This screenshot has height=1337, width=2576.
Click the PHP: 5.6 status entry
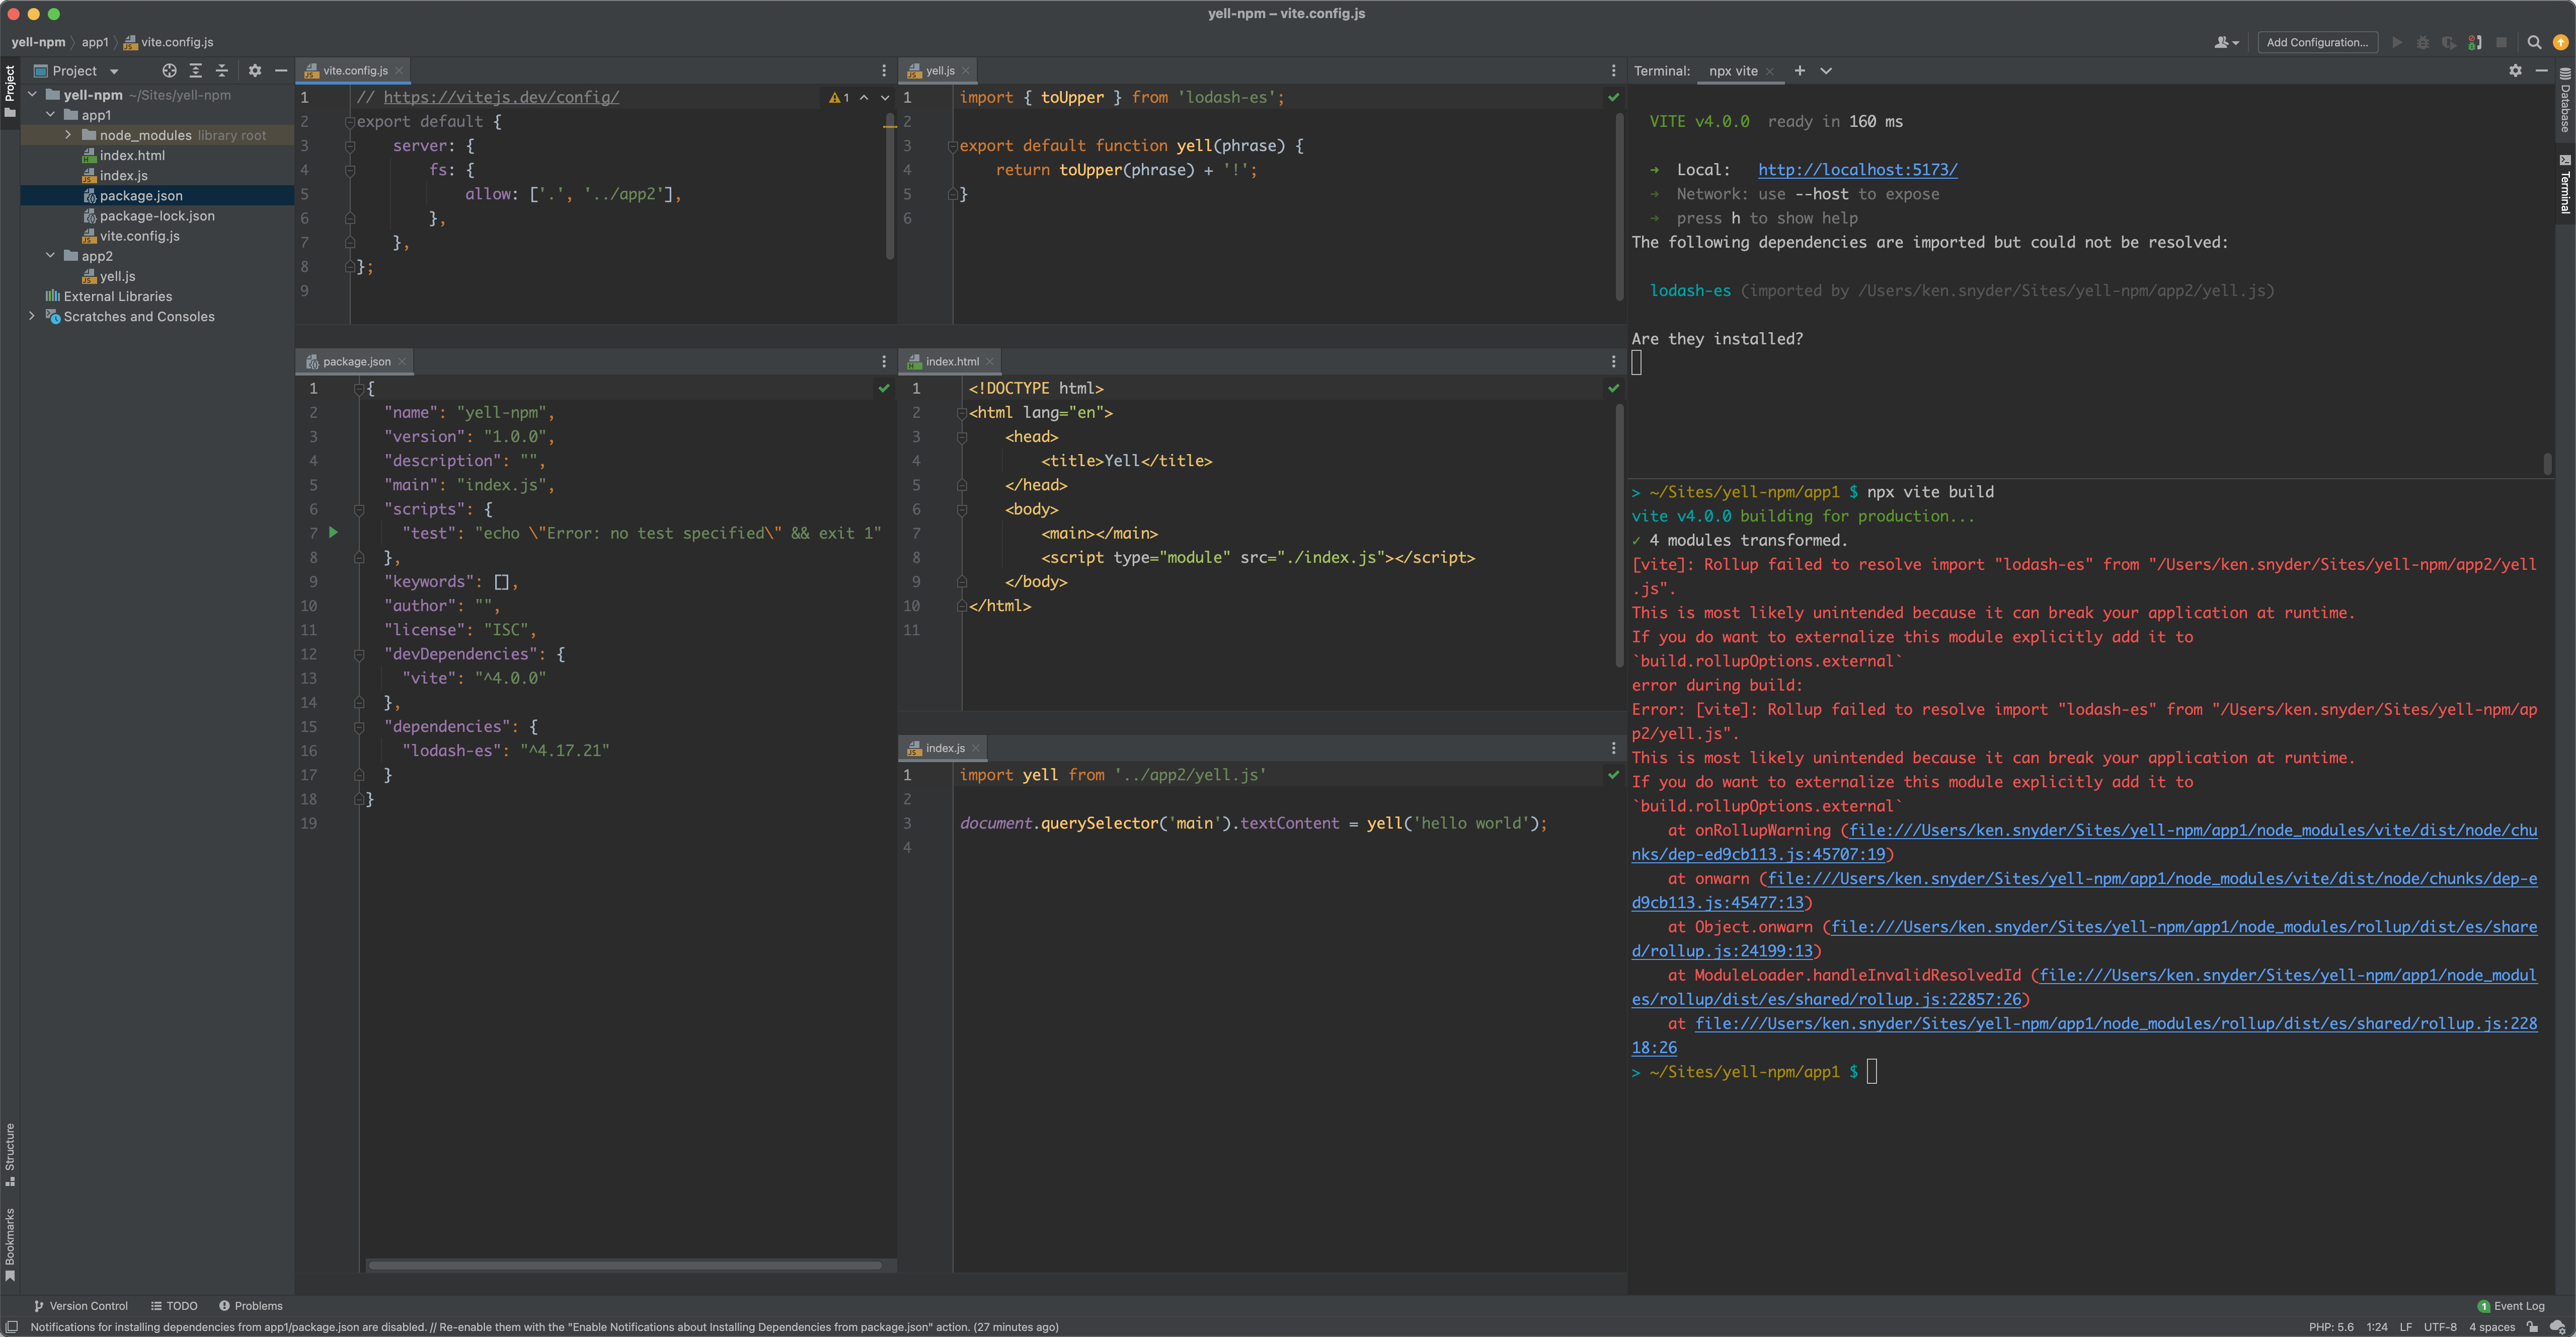coord(2331,1327)
